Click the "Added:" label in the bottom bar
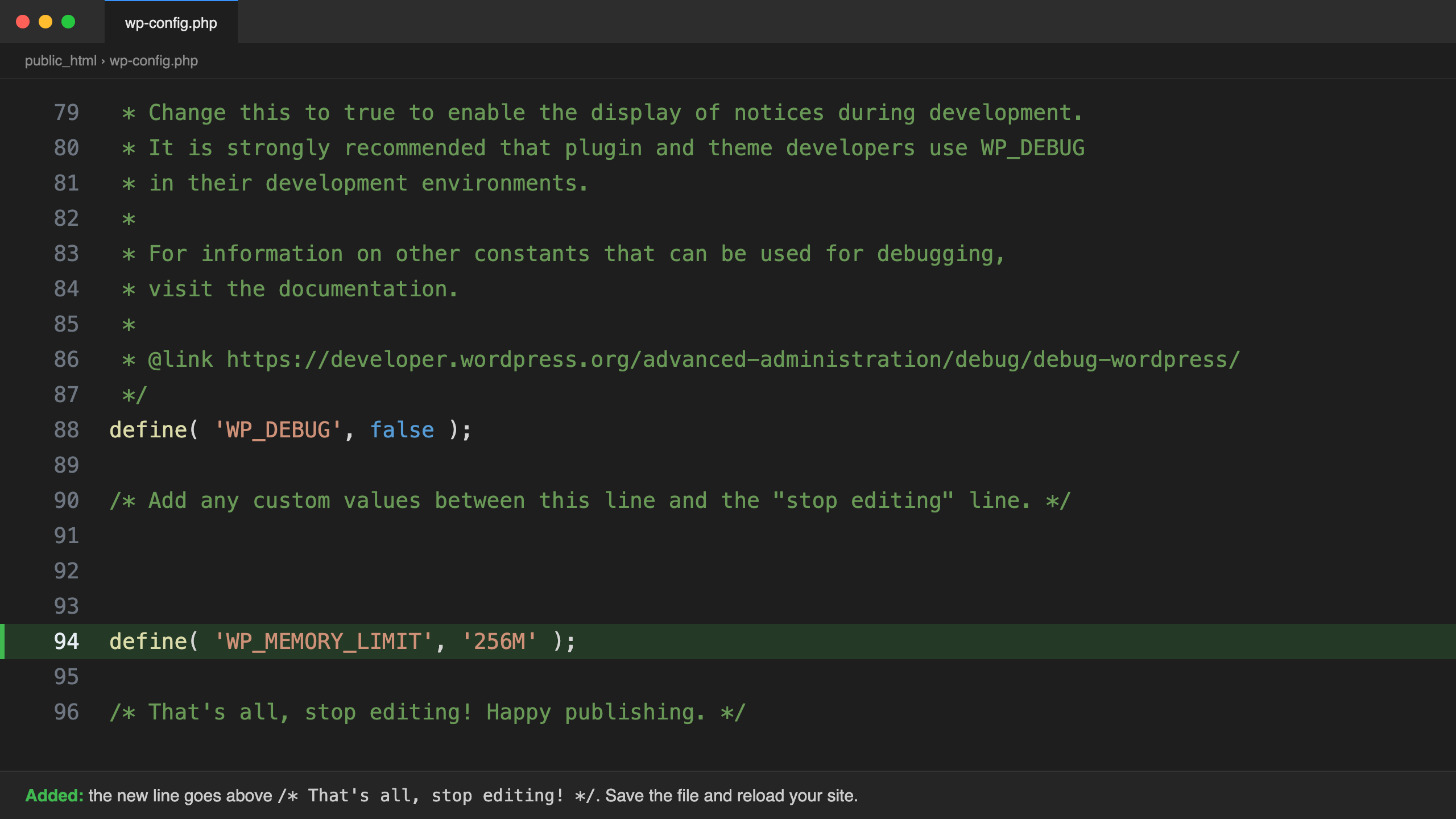1456x819 pixels. coord(54,796)
